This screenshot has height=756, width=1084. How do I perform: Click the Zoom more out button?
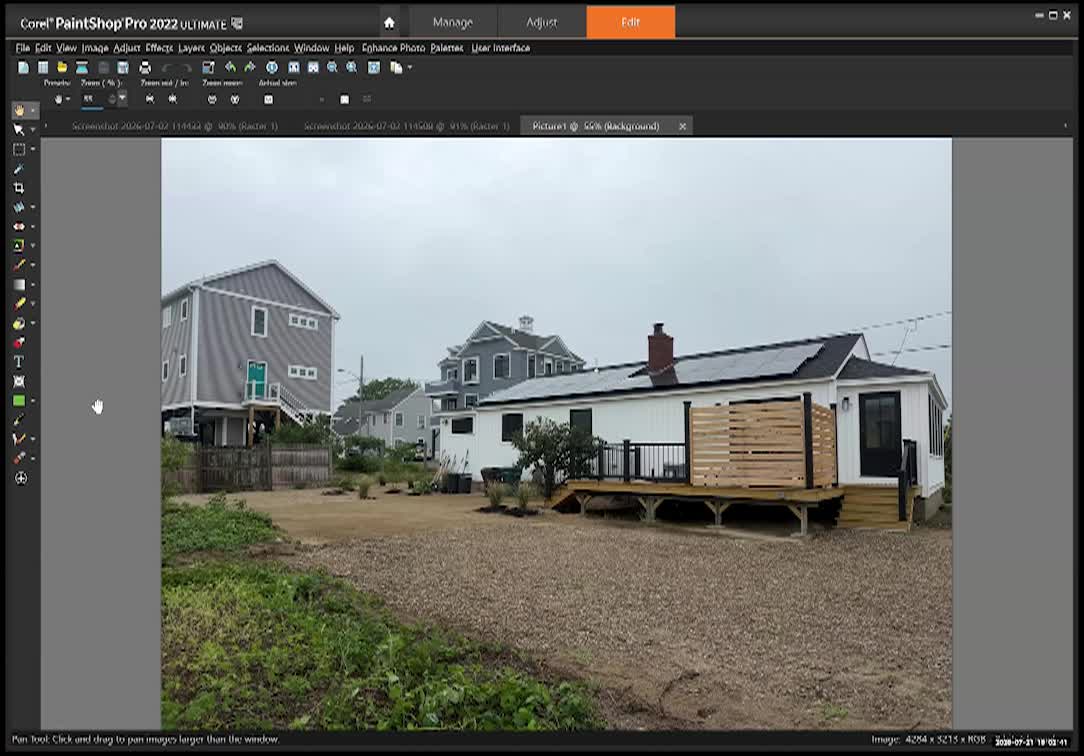pos(212,100)
